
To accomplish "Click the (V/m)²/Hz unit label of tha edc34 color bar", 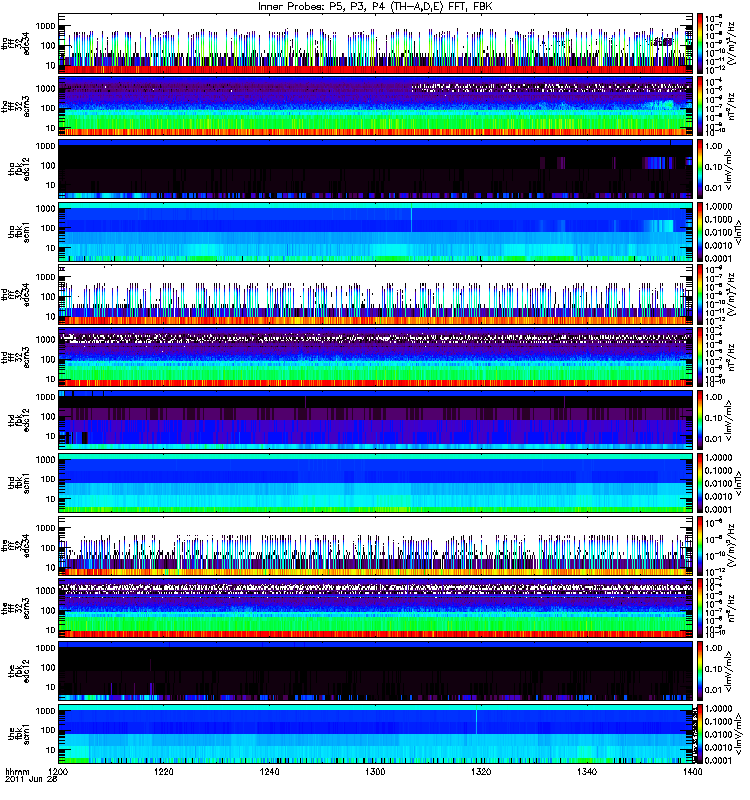I will pos(730,43).
